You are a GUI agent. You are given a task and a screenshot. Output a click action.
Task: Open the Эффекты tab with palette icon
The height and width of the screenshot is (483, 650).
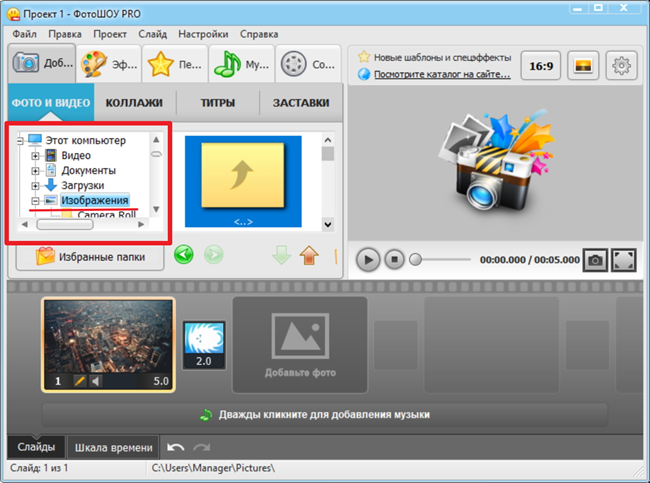point(109,64)
